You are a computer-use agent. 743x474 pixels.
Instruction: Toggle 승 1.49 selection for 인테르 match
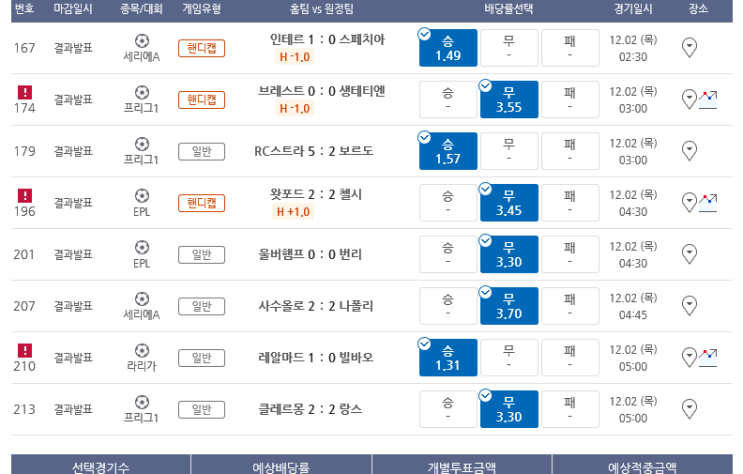(448, 48)
